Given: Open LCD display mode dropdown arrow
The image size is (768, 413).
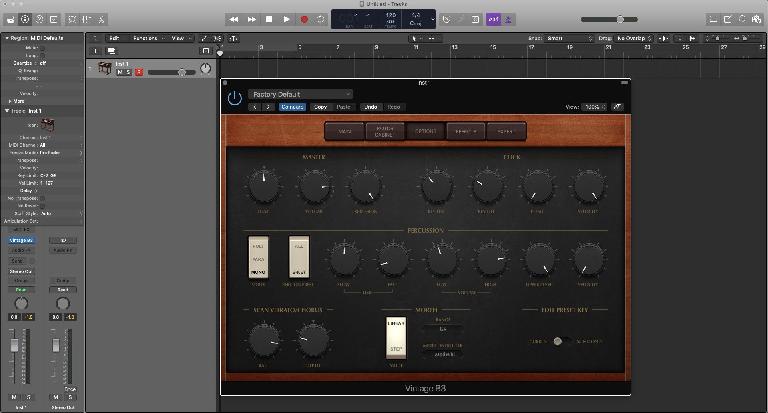Looking at the screenshot, I should click(x=432, y=20).
